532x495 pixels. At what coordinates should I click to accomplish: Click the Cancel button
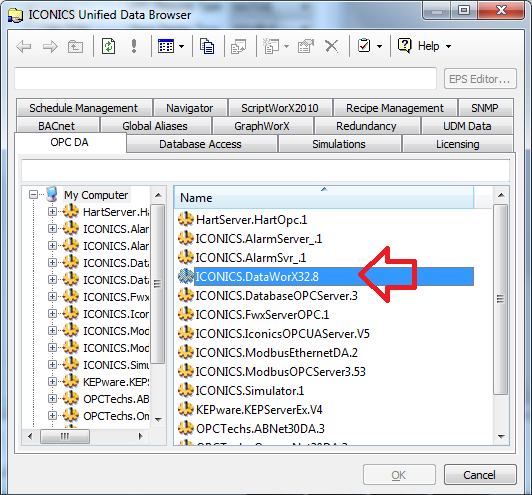480,475
